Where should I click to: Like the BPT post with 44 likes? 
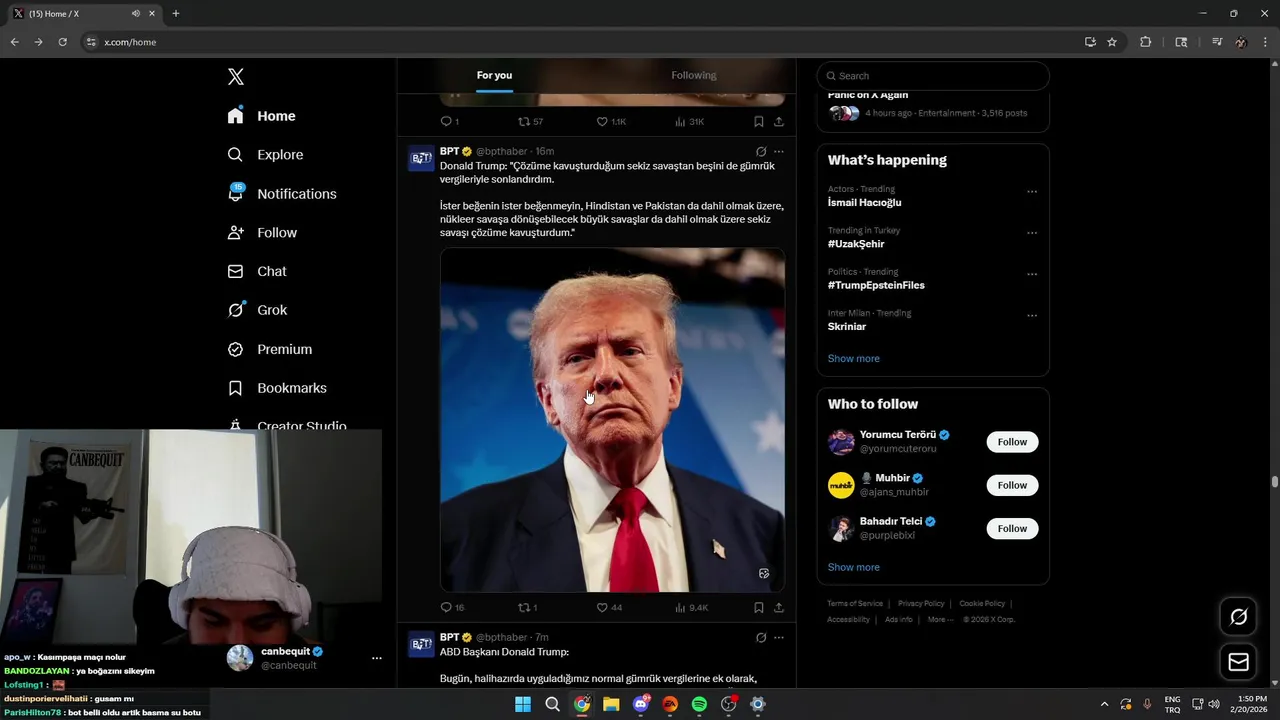click(x=609, y=607)
